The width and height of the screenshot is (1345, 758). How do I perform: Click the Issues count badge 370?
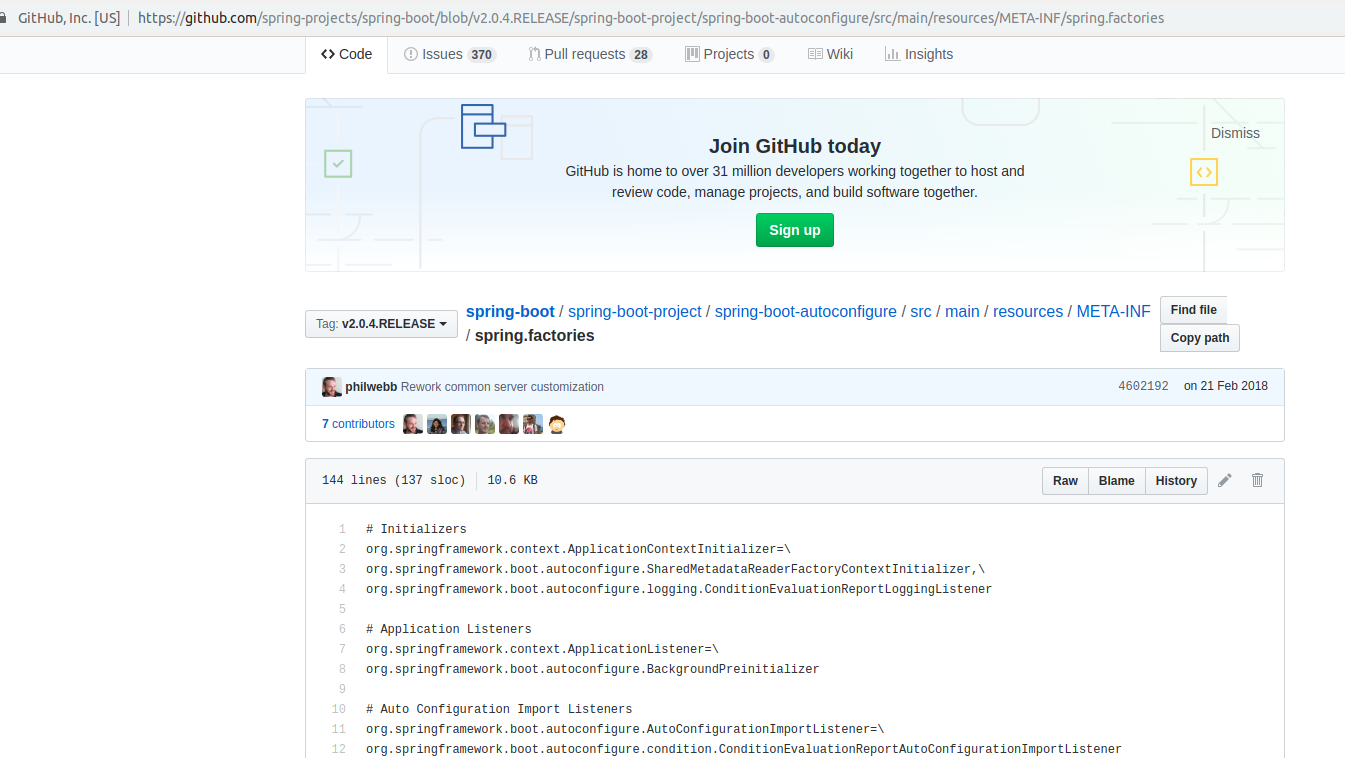point(482,55)
